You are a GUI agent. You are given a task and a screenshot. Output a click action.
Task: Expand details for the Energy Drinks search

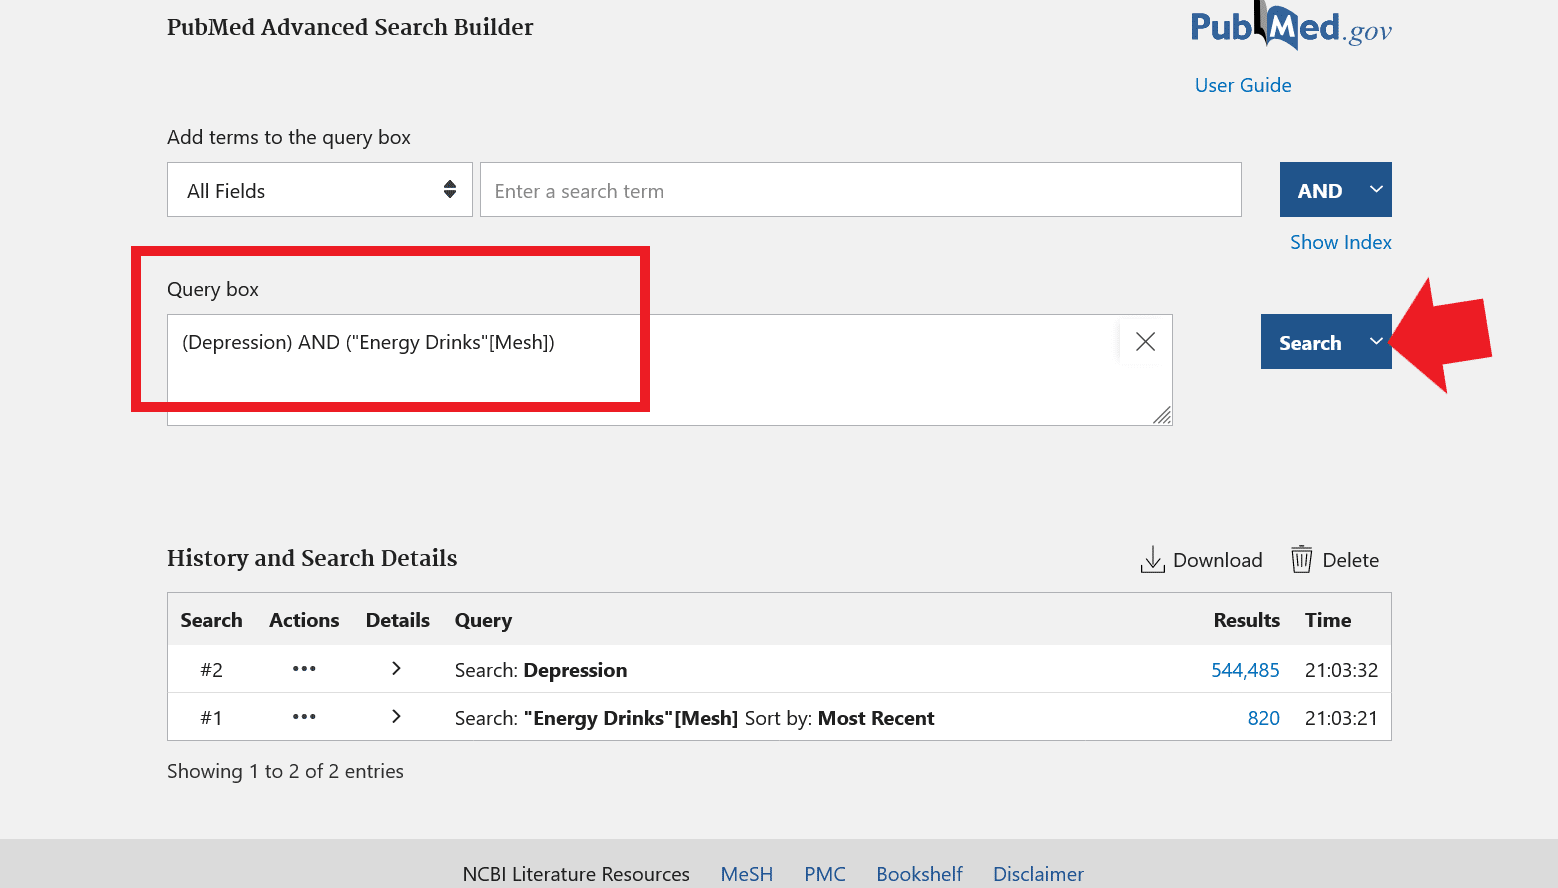coord(396,716)
